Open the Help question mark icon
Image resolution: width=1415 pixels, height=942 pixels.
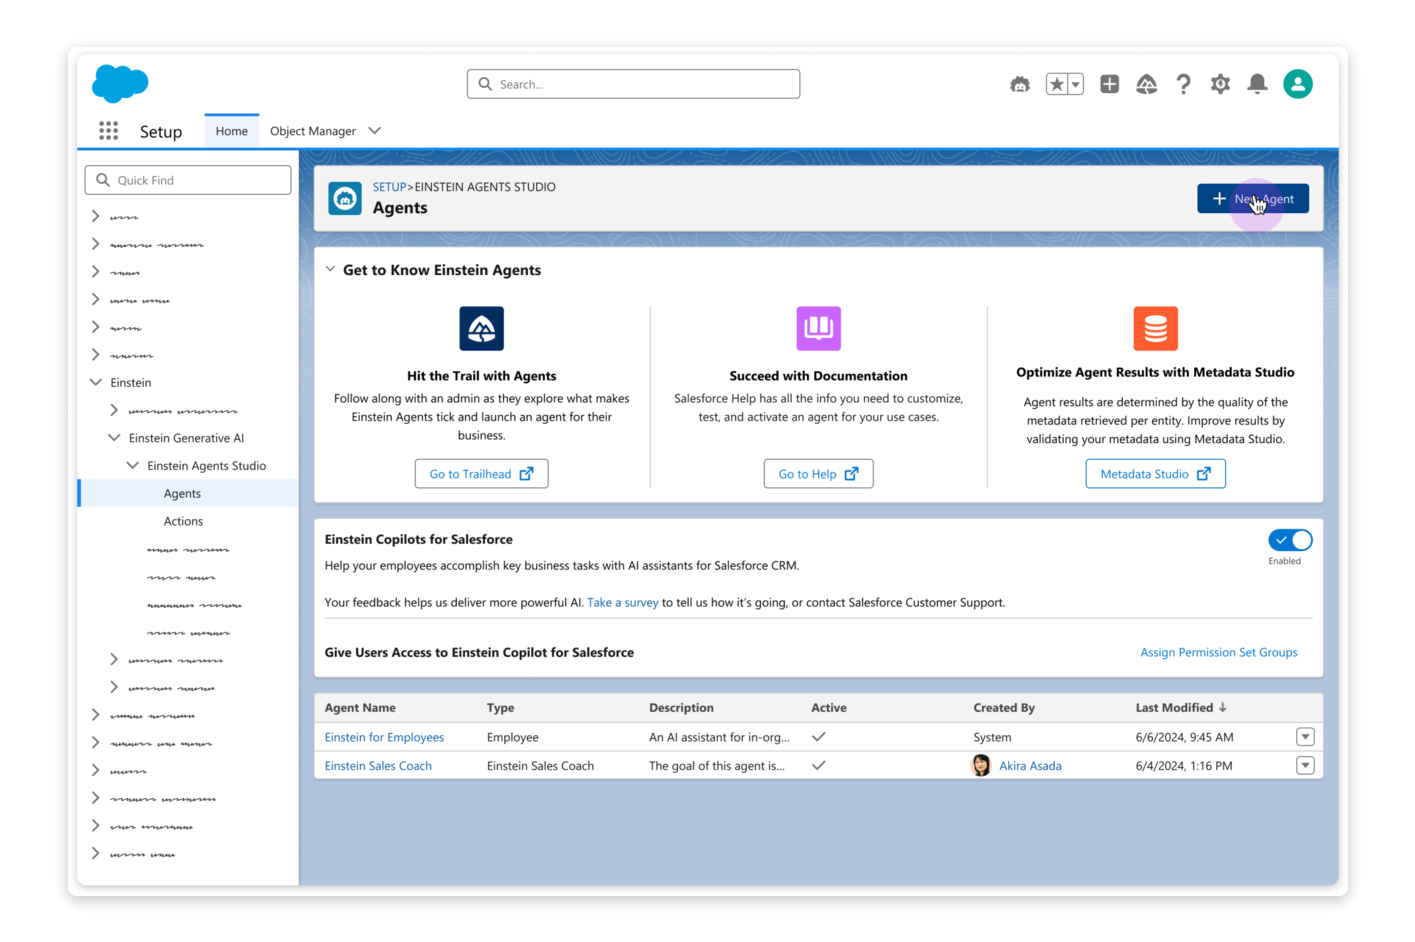pyautogui.click(x=1183, y=84)
